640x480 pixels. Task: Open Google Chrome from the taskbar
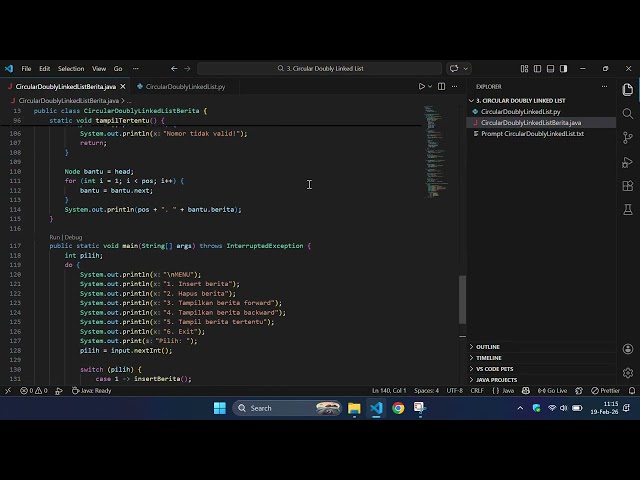point(398,408)
